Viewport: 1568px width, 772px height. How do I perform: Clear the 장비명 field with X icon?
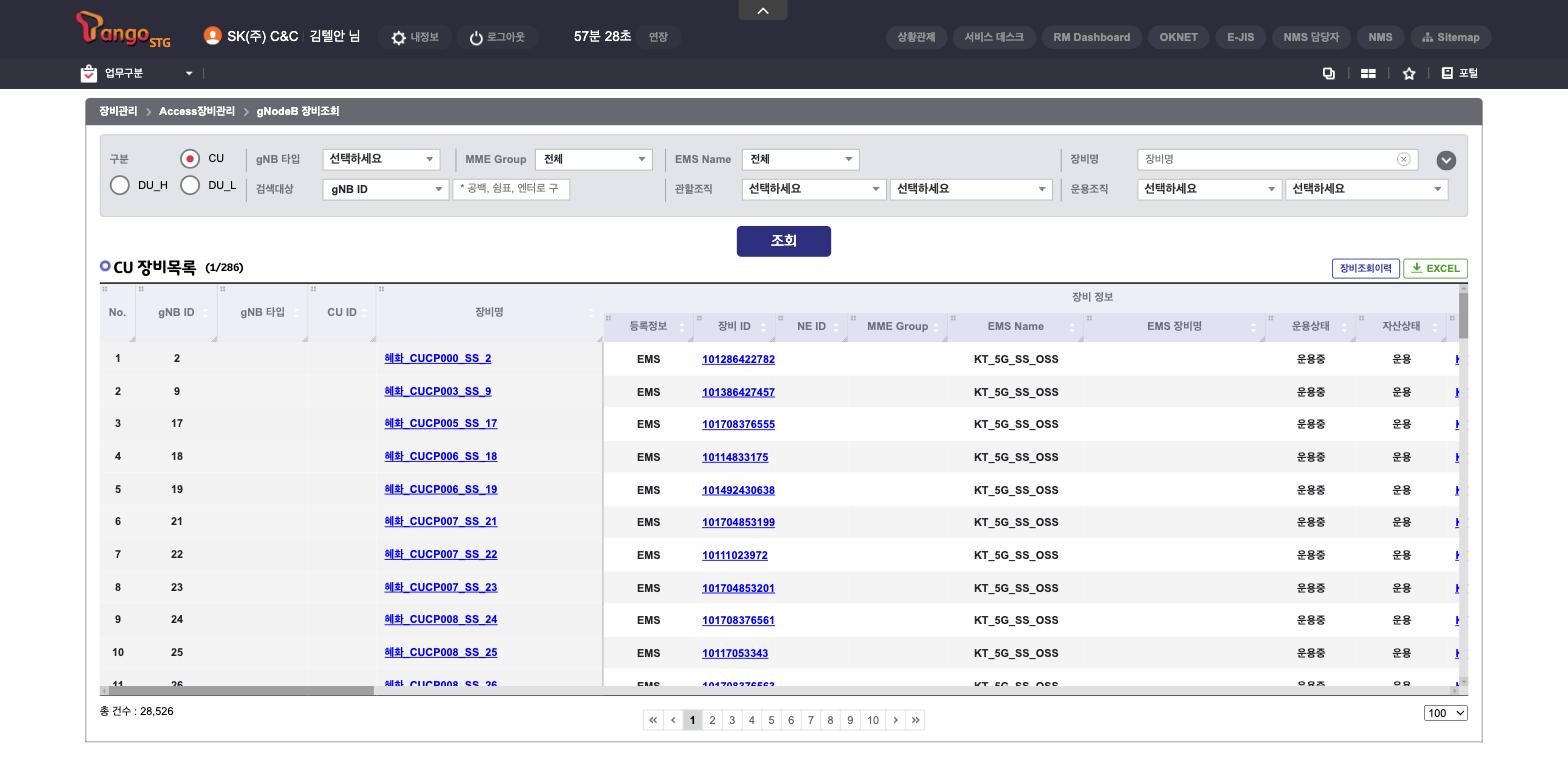coord(1403,159)
